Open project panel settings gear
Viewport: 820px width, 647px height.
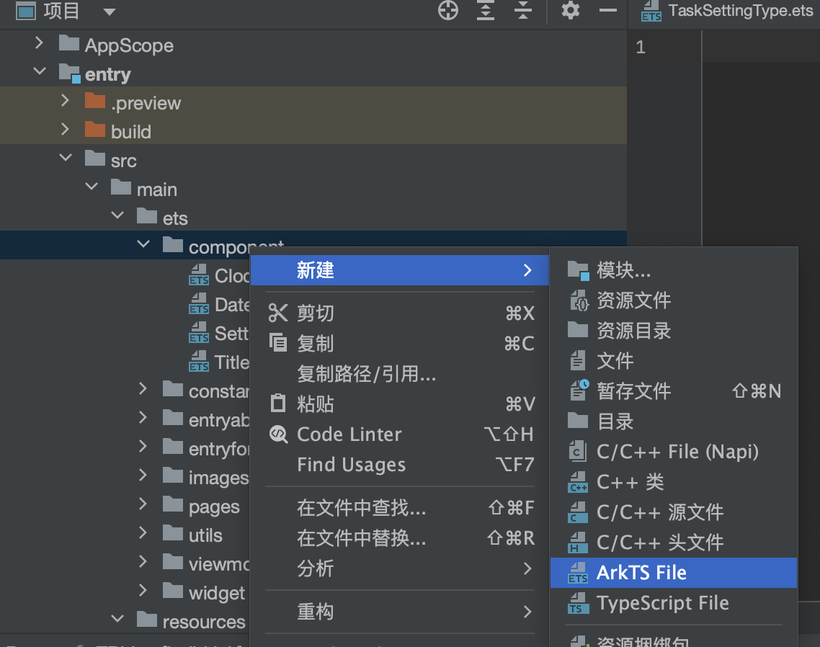point(570,11)
